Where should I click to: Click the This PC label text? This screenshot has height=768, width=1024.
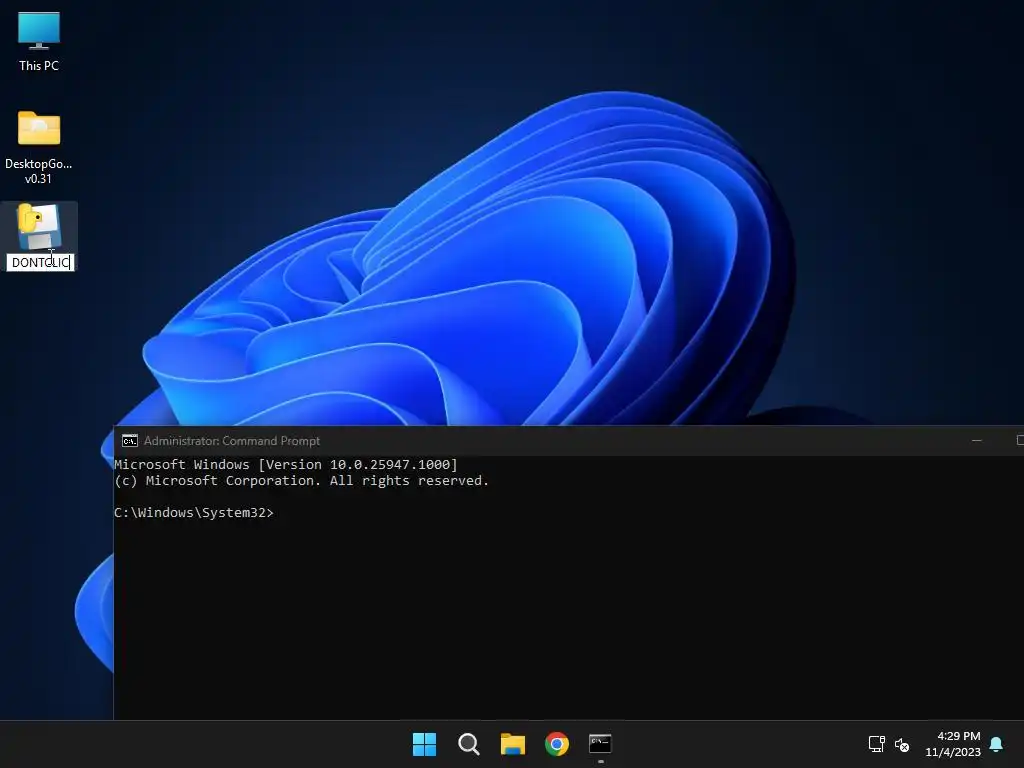pyautogui.click(x=39, y=65)
